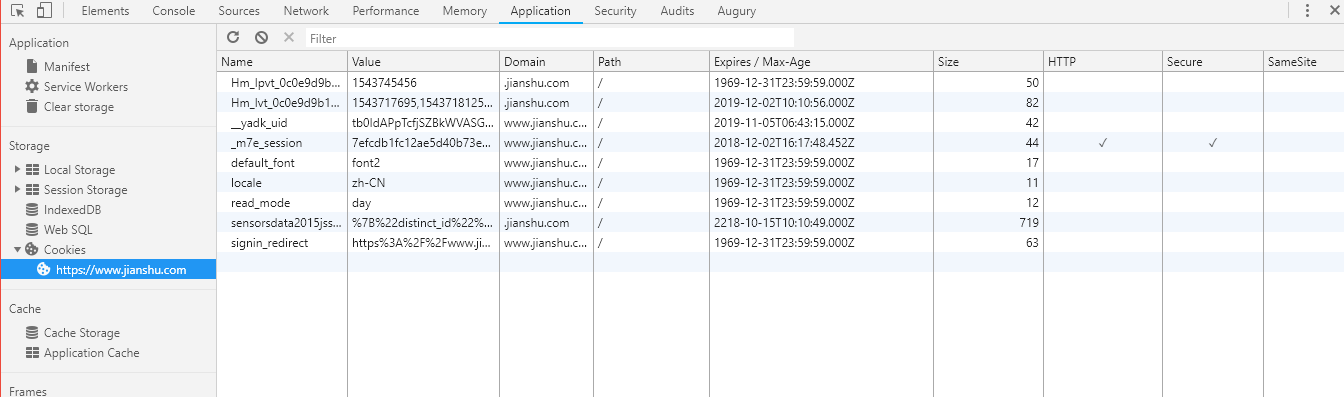Image resolution: width=1344 pixels, height=397 pixels.
Task: Click the font2 value cell
Action: point(423,163)
